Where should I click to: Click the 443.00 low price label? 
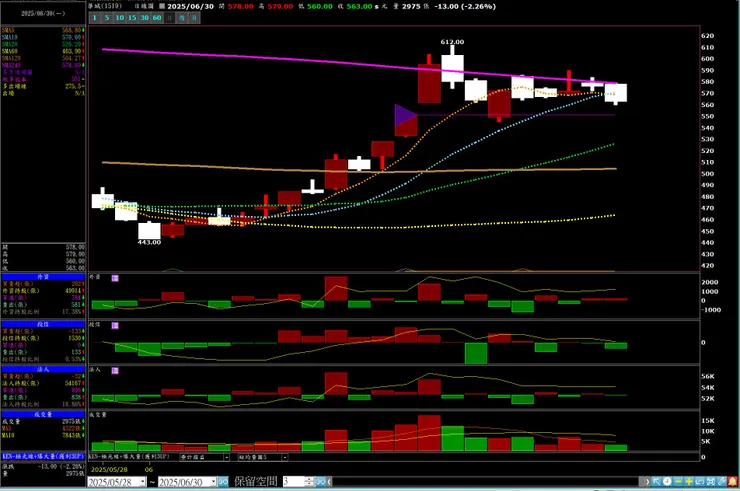tap(149, 242)
